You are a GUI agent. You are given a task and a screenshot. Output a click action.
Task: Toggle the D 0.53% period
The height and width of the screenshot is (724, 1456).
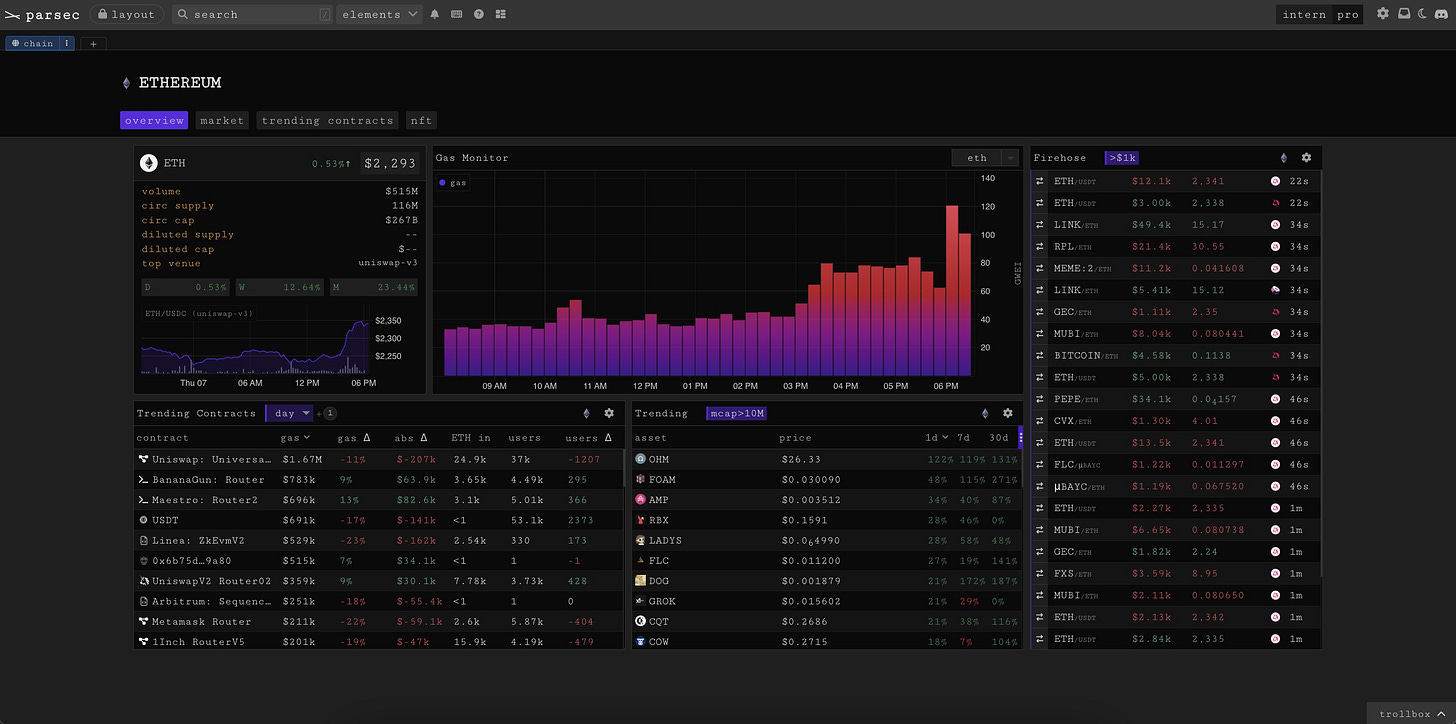pos(186,287)
